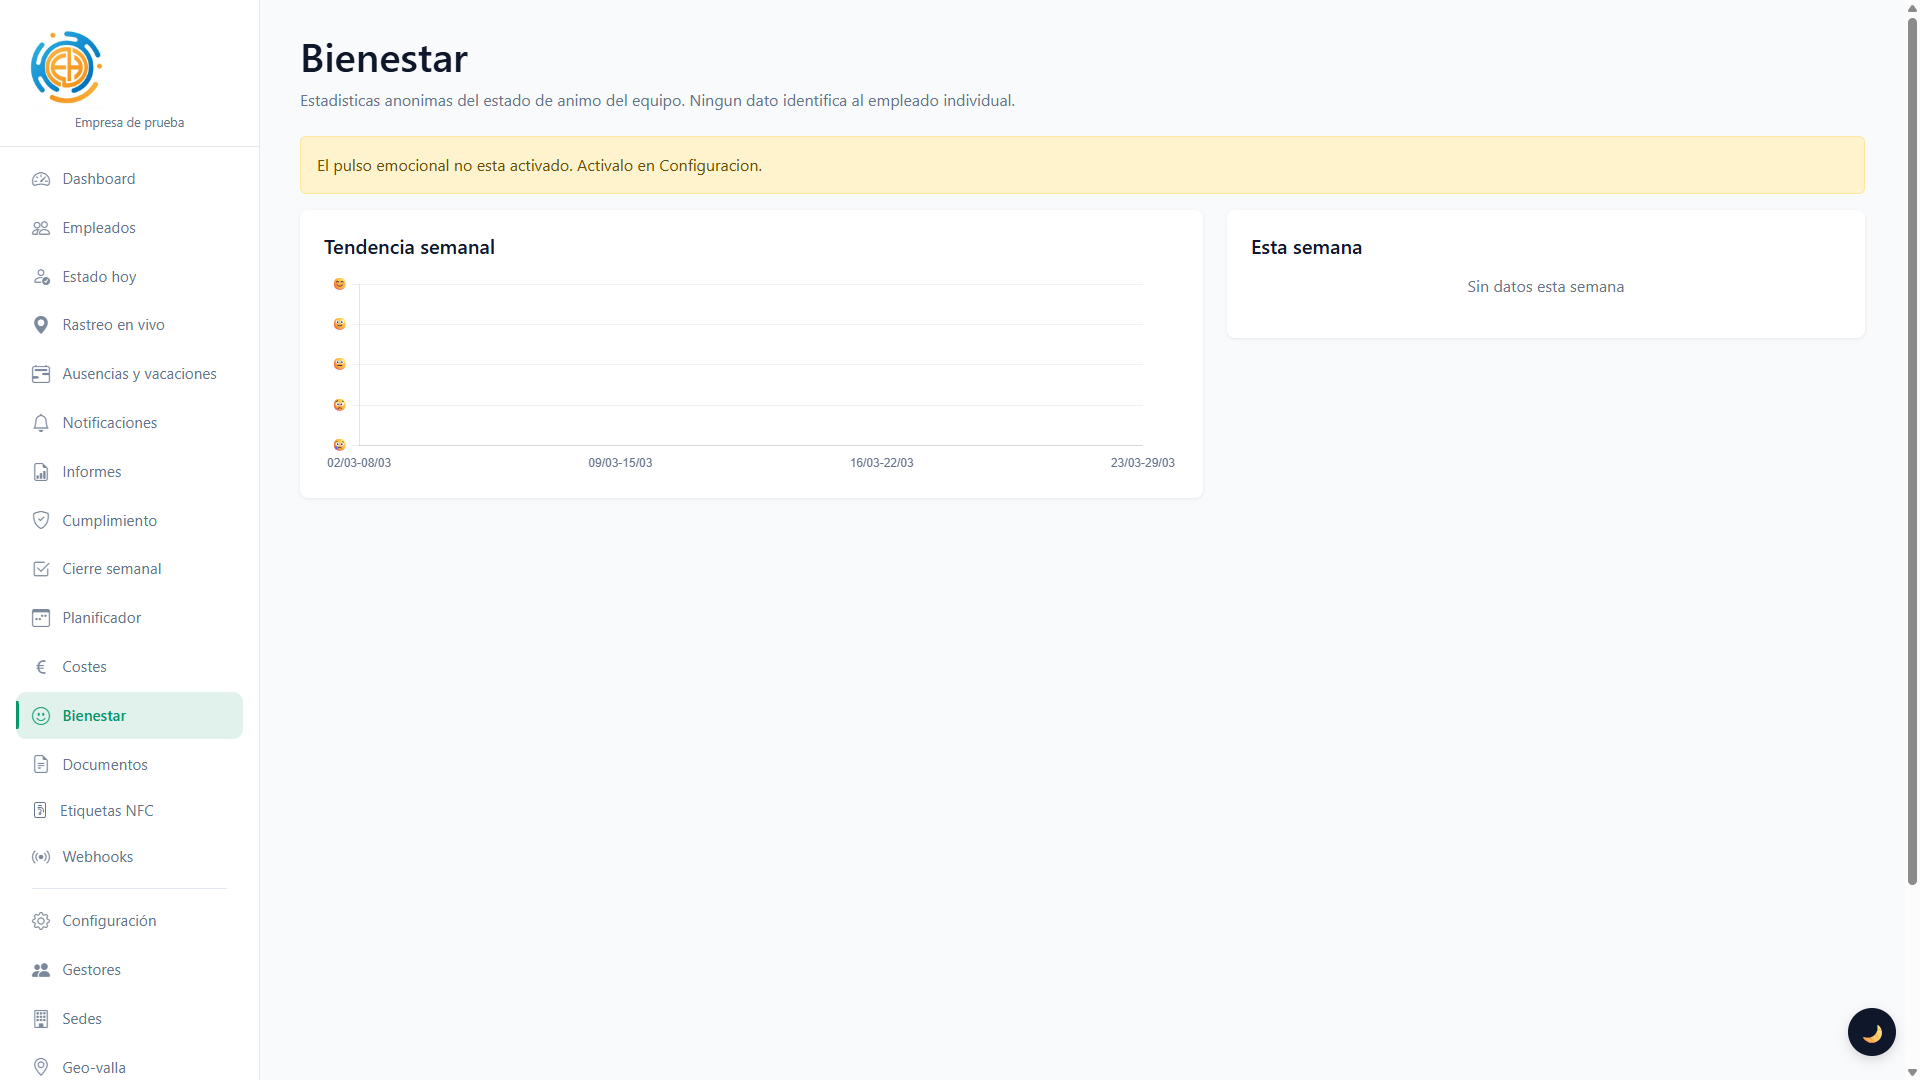
Task: Click the Etiquetas NFC icon
Action: click(40, 811)
